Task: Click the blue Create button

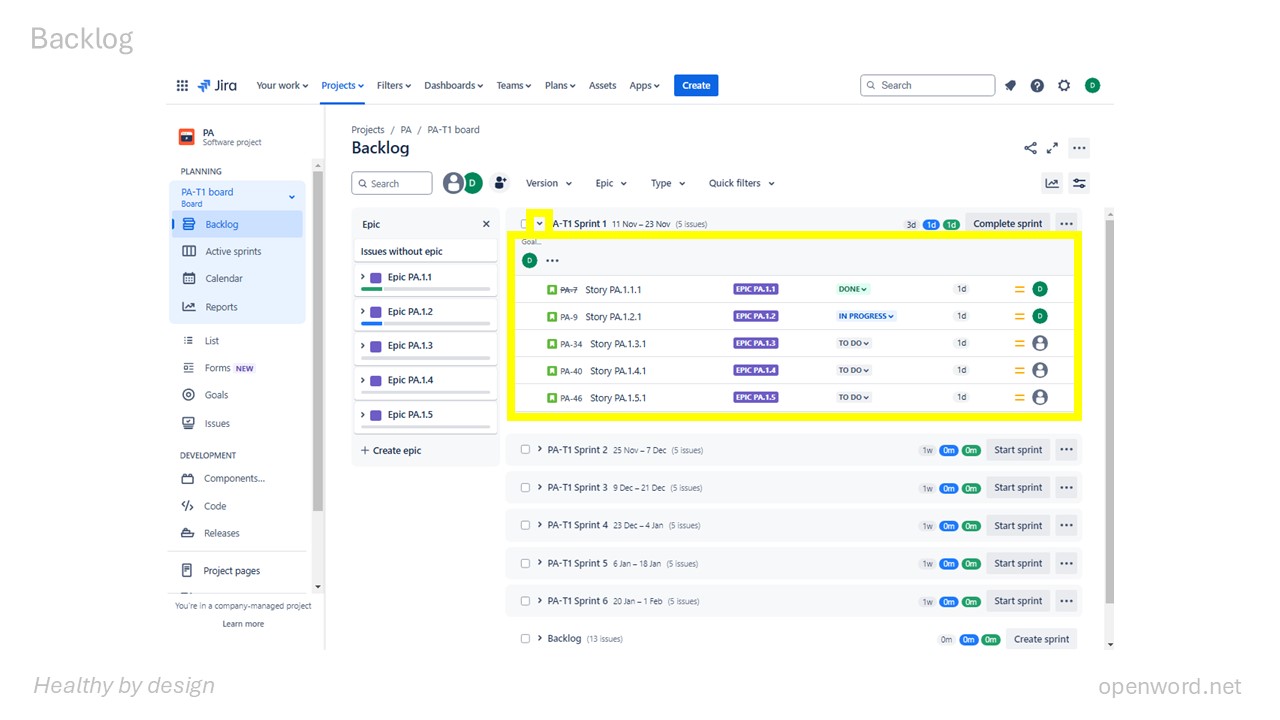Action: click(x=696, y=86)
